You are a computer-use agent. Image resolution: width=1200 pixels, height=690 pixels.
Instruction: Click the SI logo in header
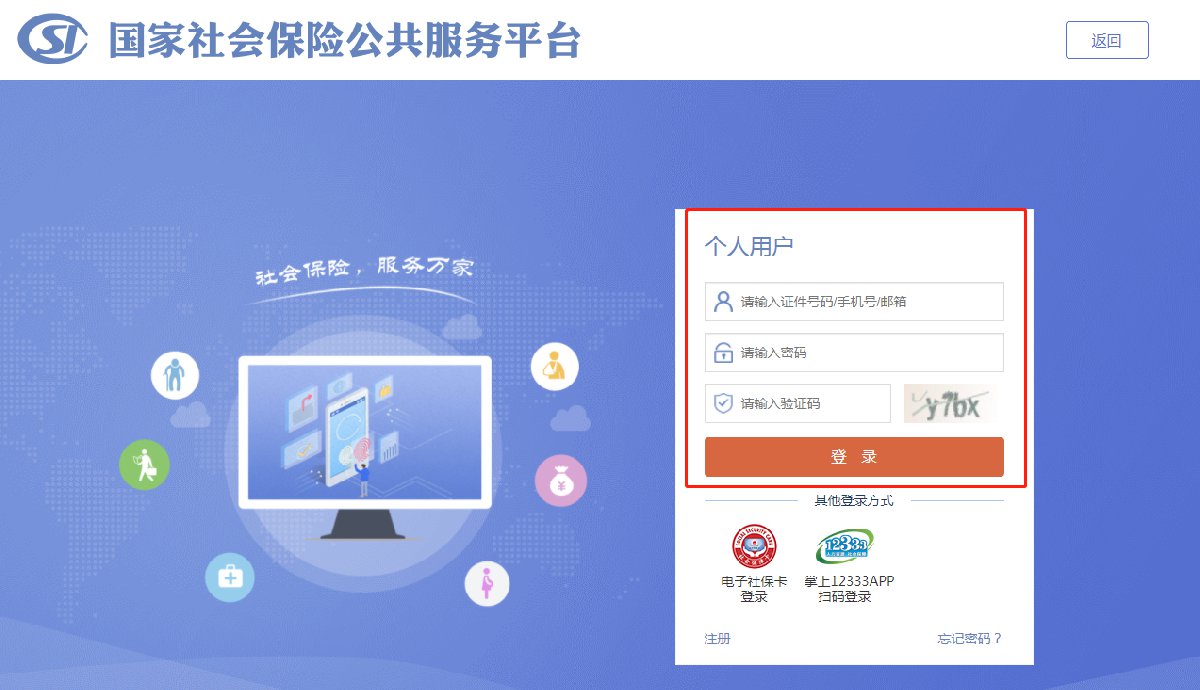pyautogui.click(x=54, y=40)
